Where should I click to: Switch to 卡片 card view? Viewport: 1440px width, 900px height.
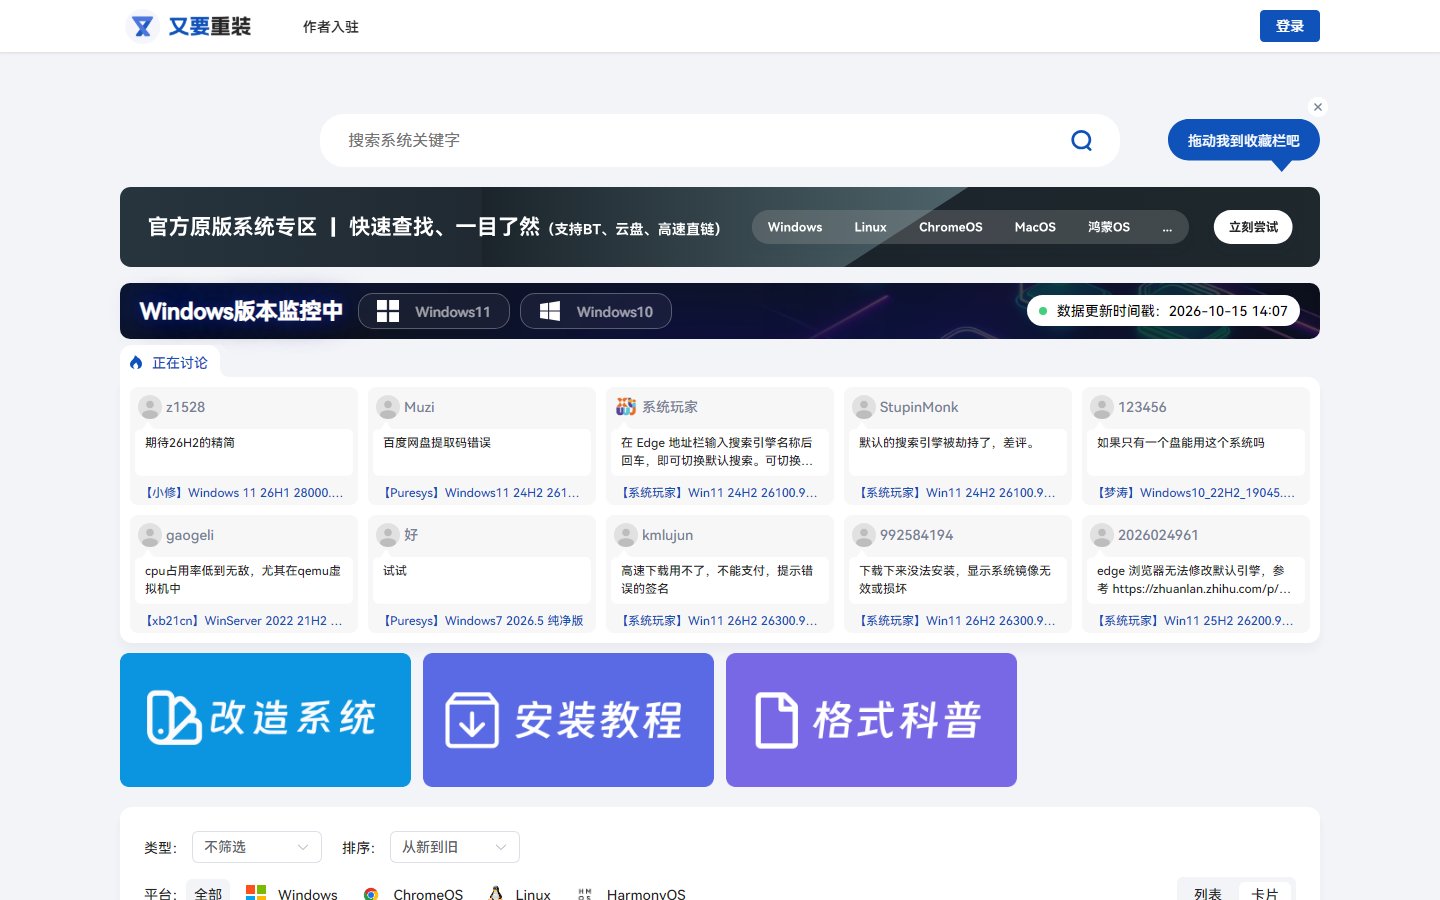pos(1265,893)
